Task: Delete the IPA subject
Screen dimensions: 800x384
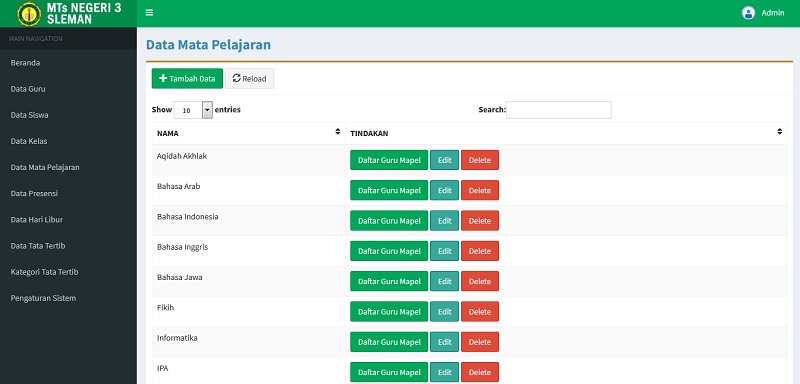Action: 480,372
